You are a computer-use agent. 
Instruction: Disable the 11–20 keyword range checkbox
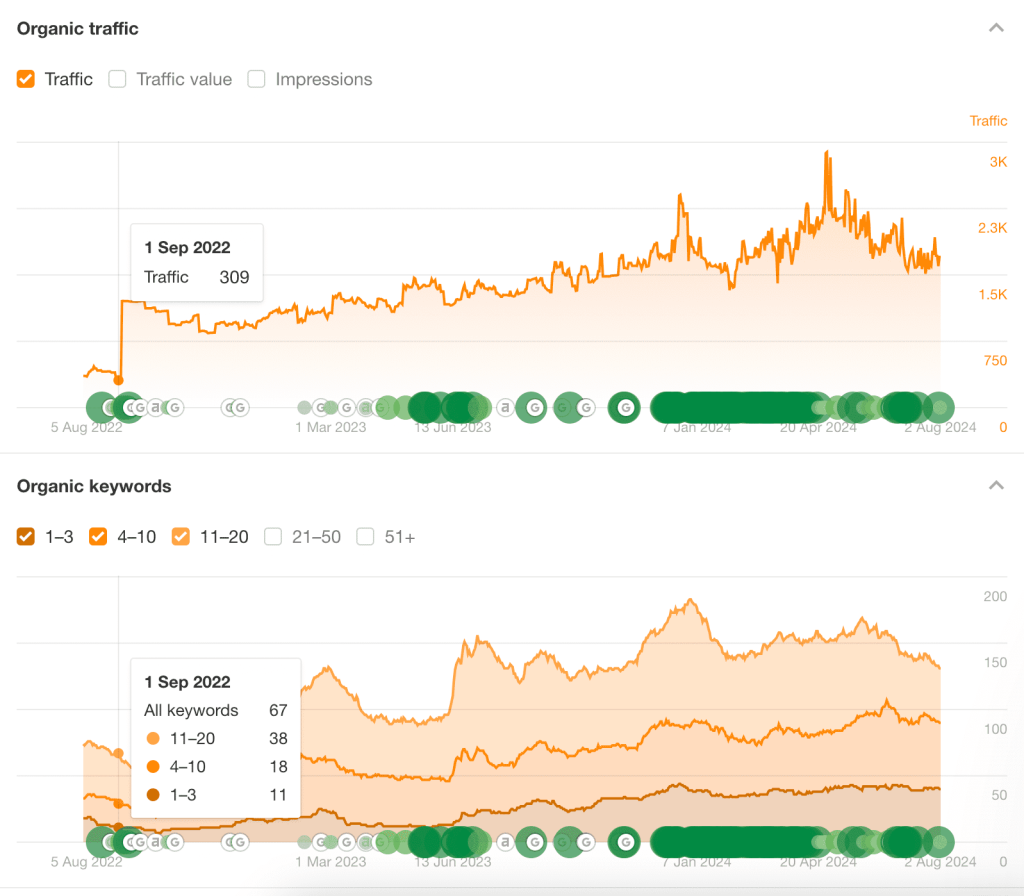click(x=180, y=537)
